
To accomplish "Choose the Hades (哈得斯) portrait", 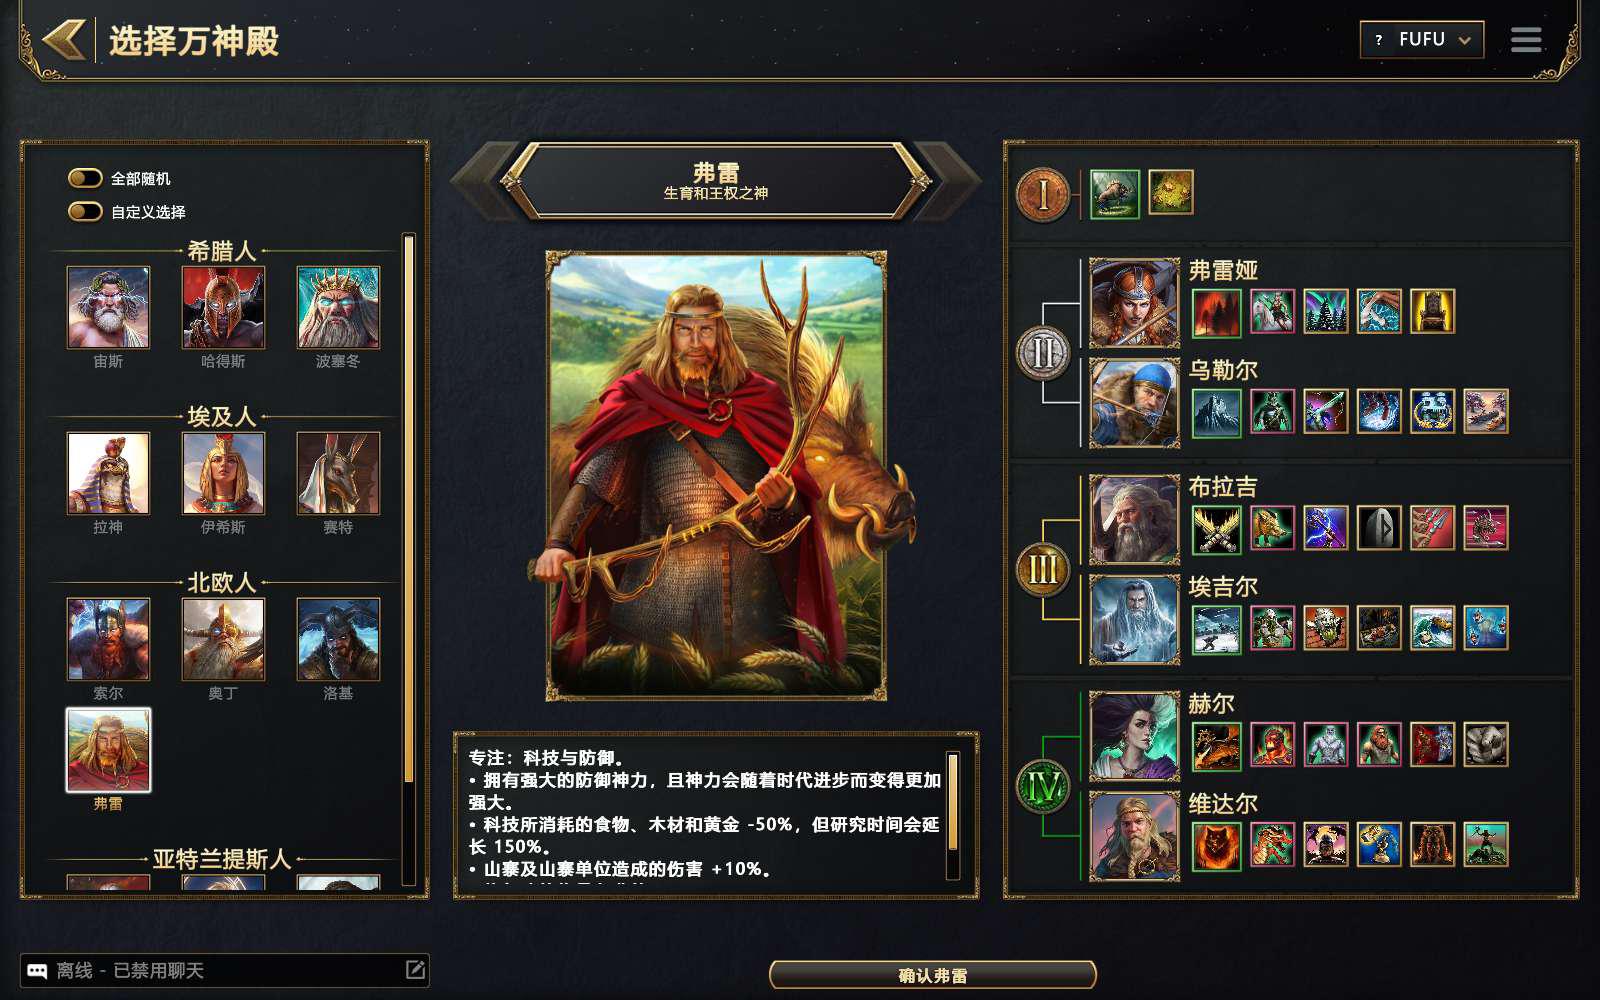I will (223, 307).
